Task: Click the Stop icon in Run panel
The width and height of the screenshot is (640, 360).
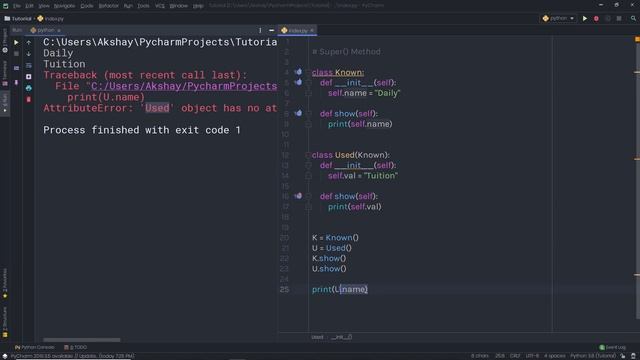Action: point(16,54)
